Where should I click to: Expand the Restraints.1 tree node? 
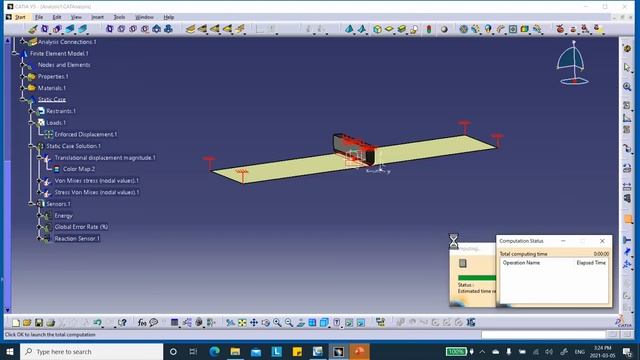[x=31, y=111]
